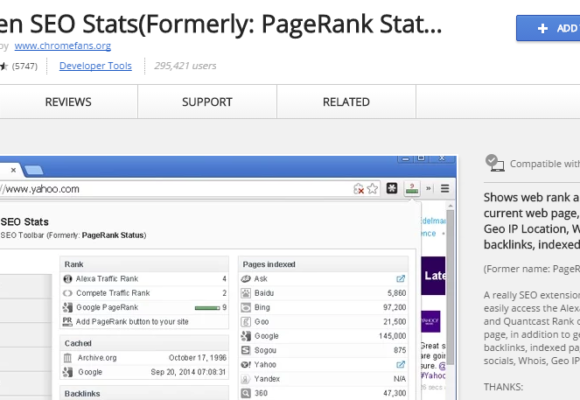Close the browser tab in the screenshot

13,170
